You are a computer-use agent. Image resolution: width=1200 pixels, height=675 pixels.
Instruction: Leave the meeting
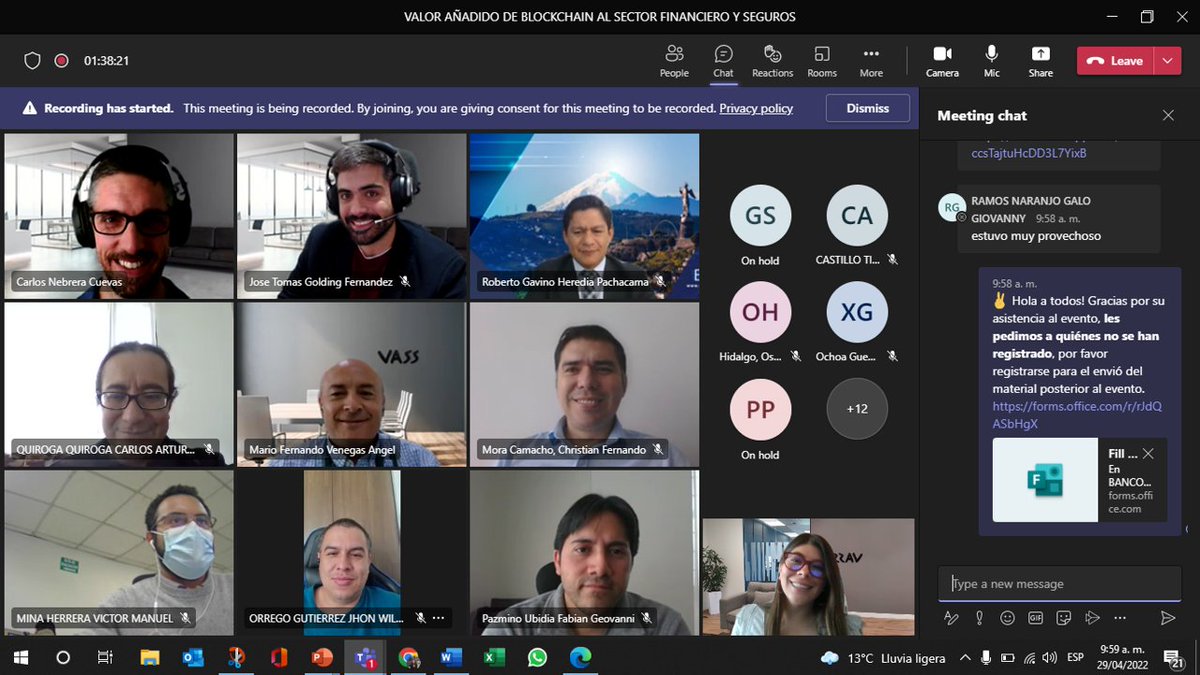point(1115,61)
